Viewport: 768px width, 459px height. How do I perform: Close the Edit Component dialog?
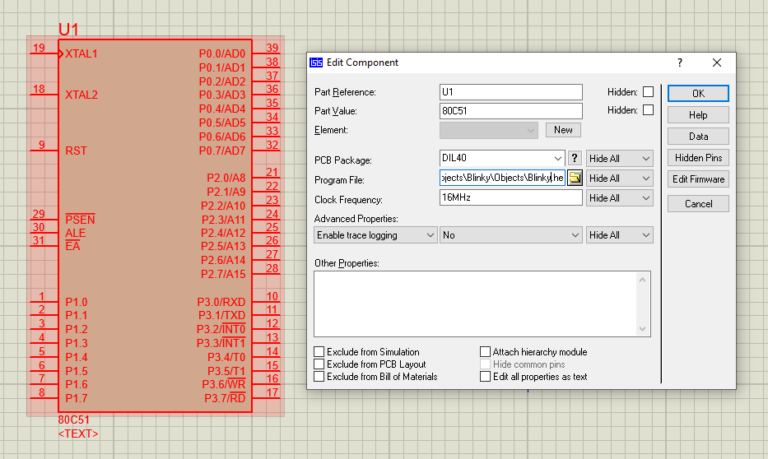[717, 63]
